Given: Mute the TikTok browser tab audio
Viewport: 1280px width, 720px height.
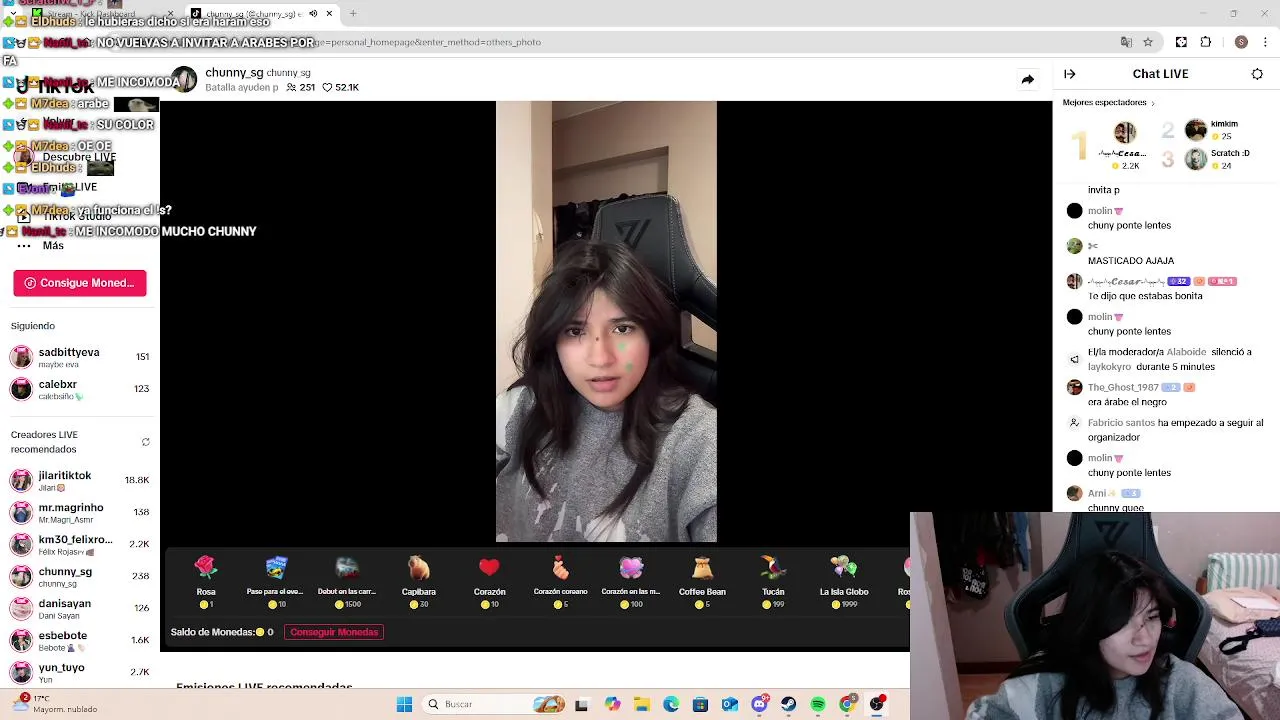Looking at the screenshot, I should click(313, 13).
